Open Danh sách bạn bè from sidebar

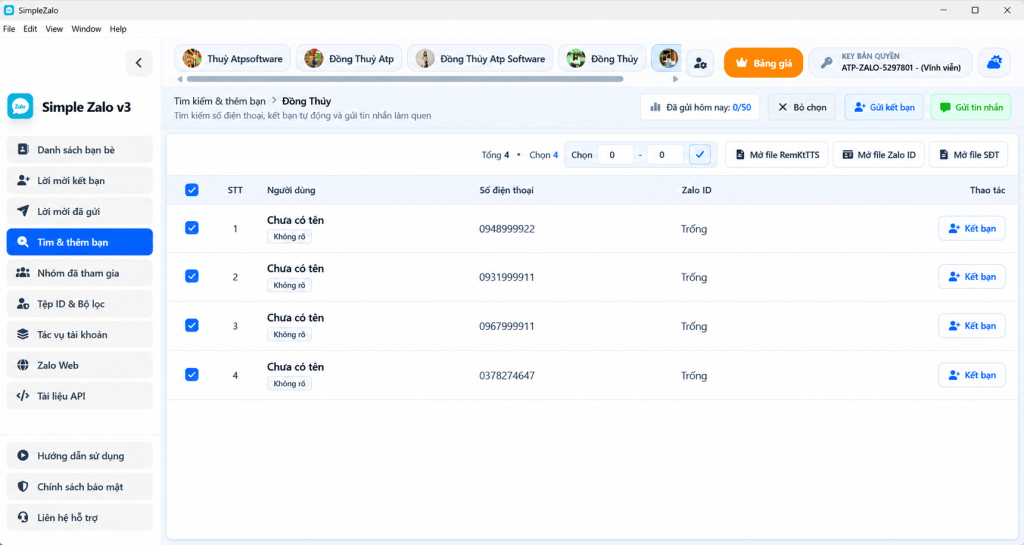(80, 149)
